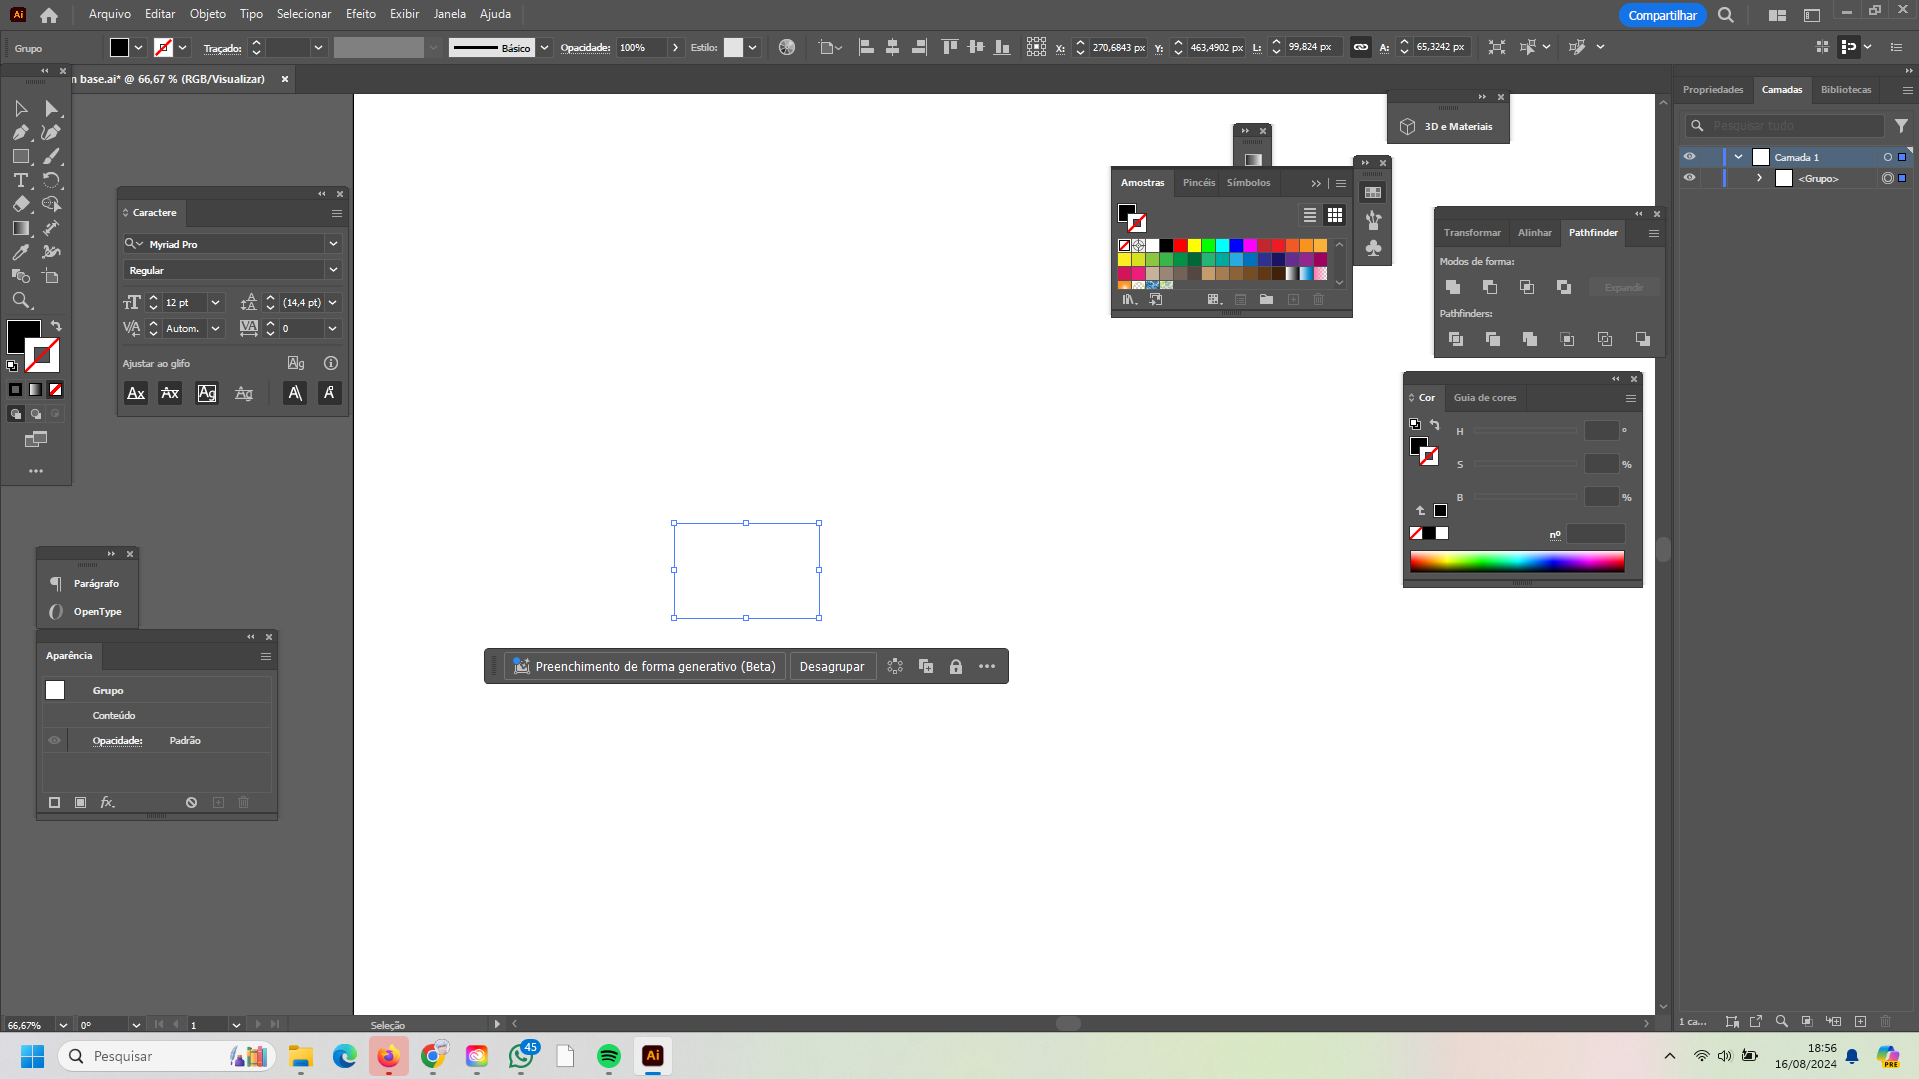Select the Gradient tool
The image size is (1919, 1079).
pos(21,228)
